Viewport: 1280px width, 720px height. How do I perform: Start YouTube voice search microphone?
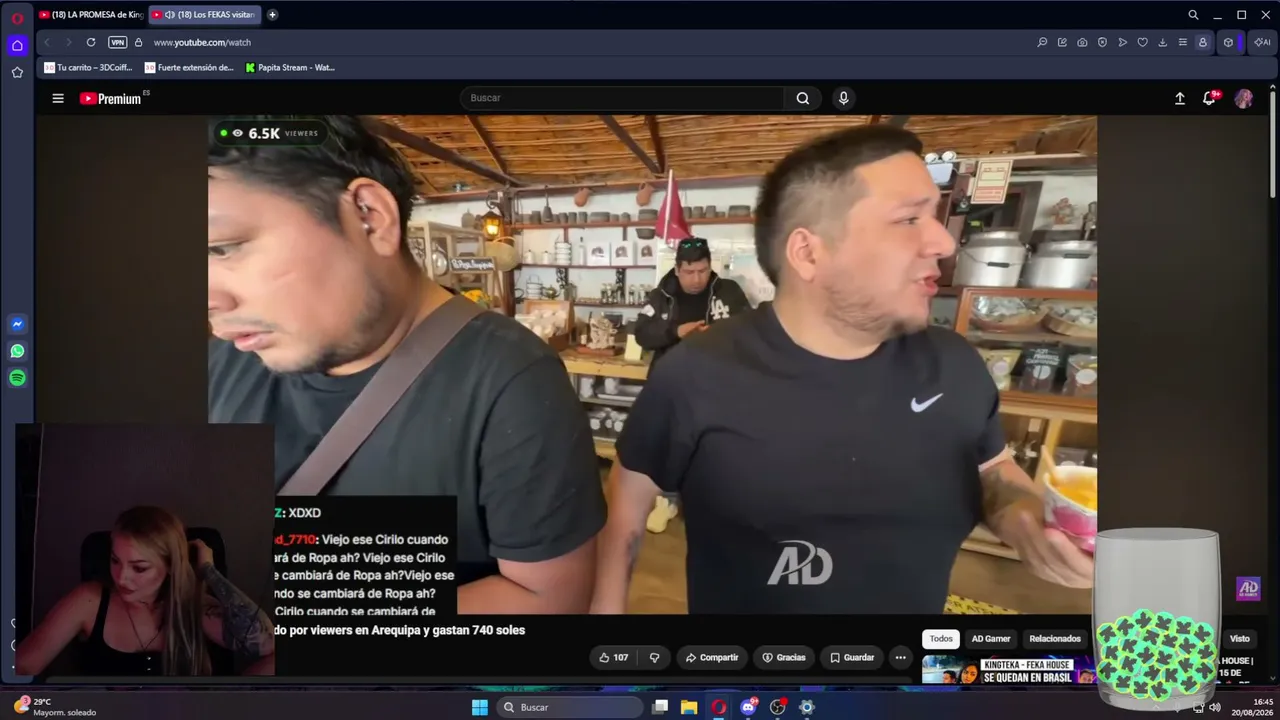click(843, 98)
